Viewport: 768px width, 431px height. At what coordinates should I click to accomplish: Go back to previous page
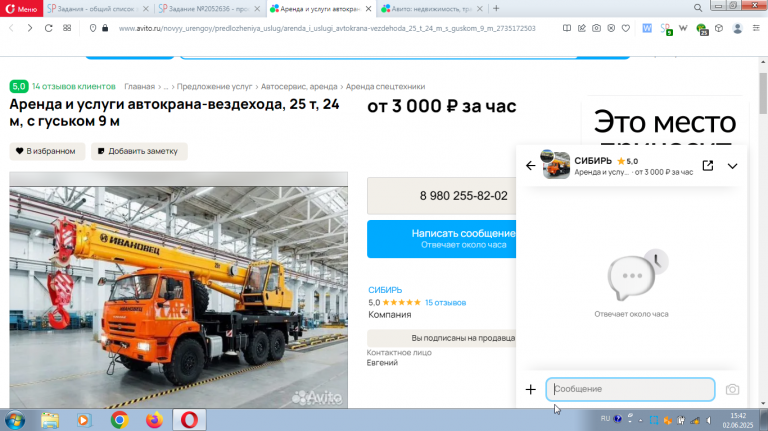[11, 28]
